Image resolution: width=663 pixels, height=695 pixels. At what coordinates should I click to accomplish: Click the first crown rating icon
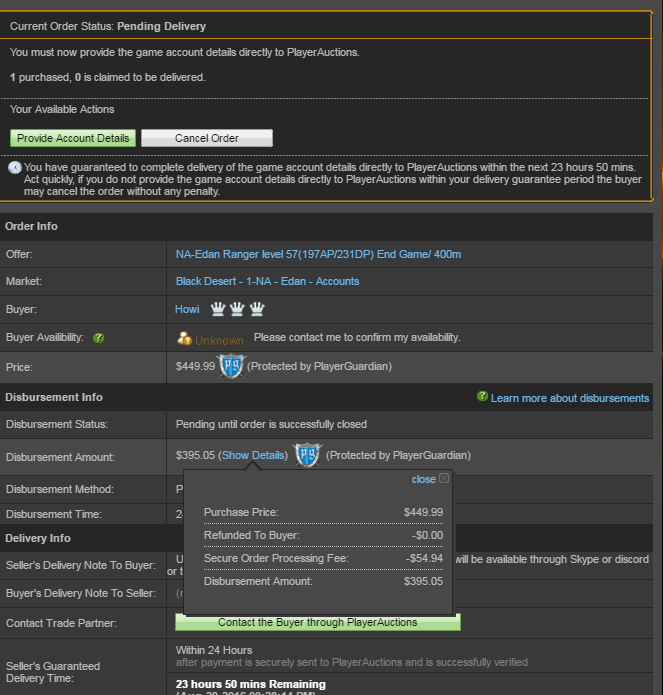point(218,309)
